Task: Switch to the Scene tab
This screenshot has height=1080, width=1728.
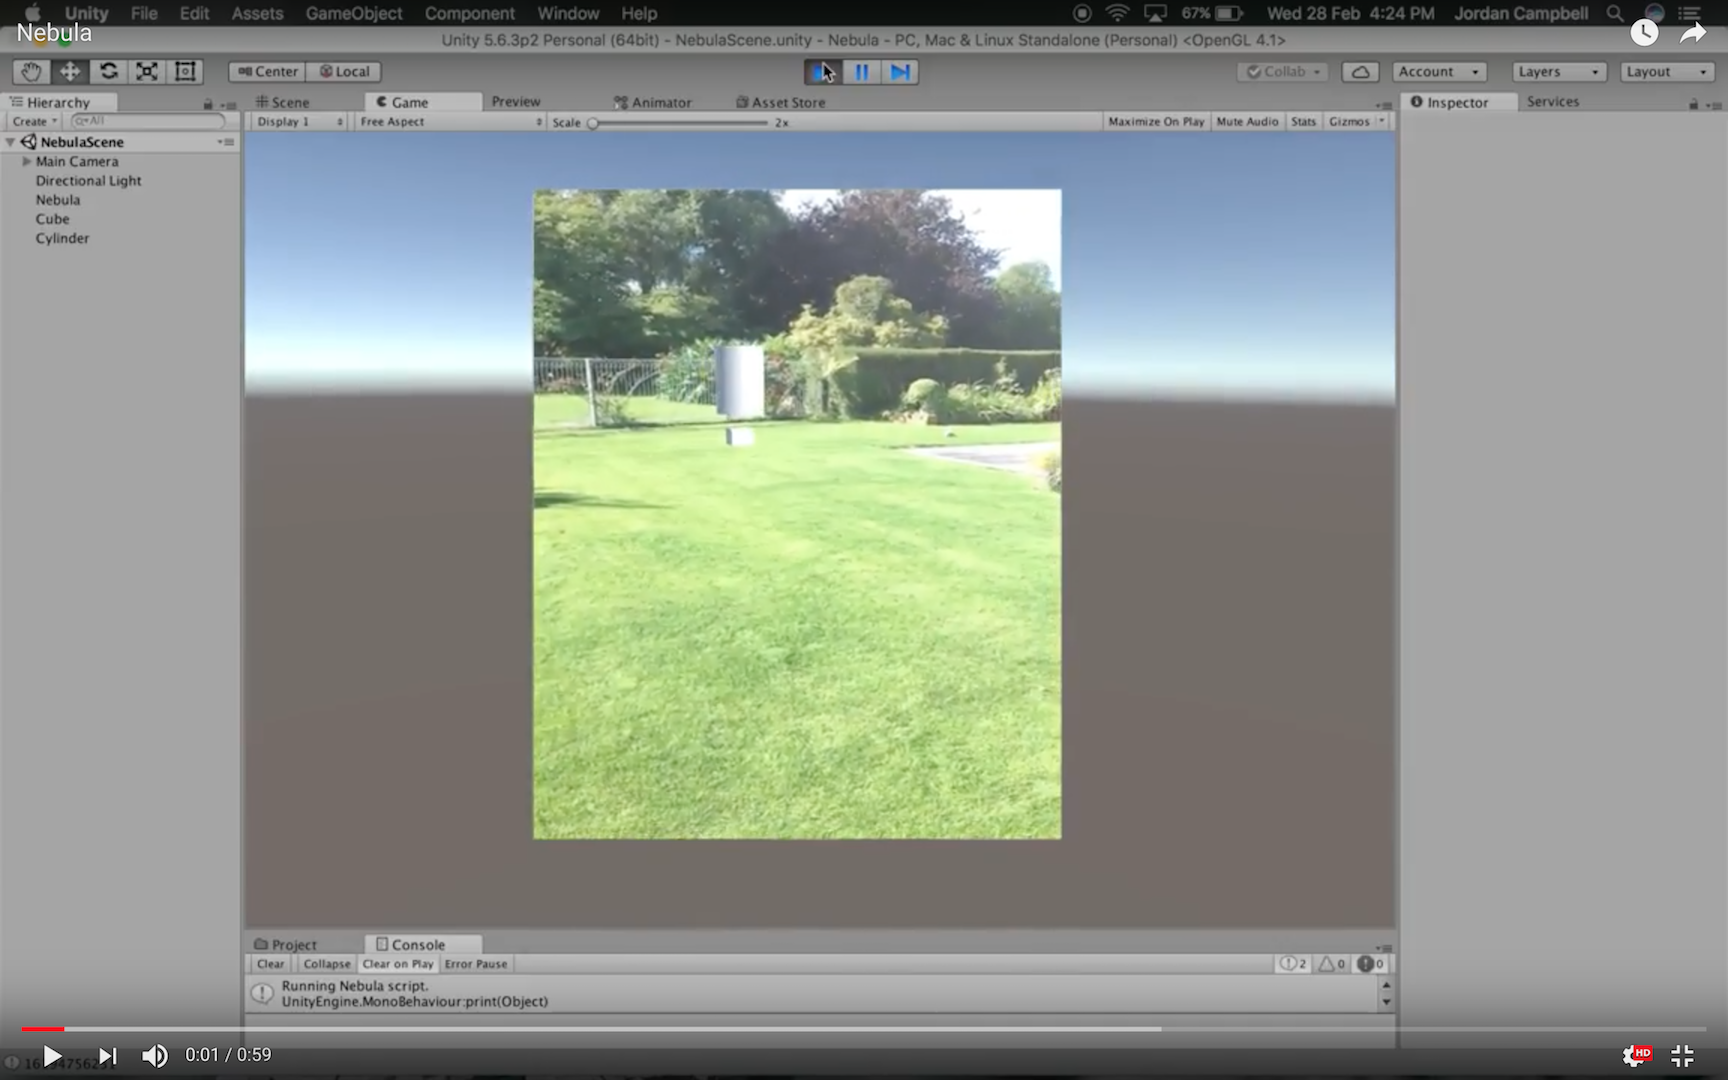Action: point(283,102)
